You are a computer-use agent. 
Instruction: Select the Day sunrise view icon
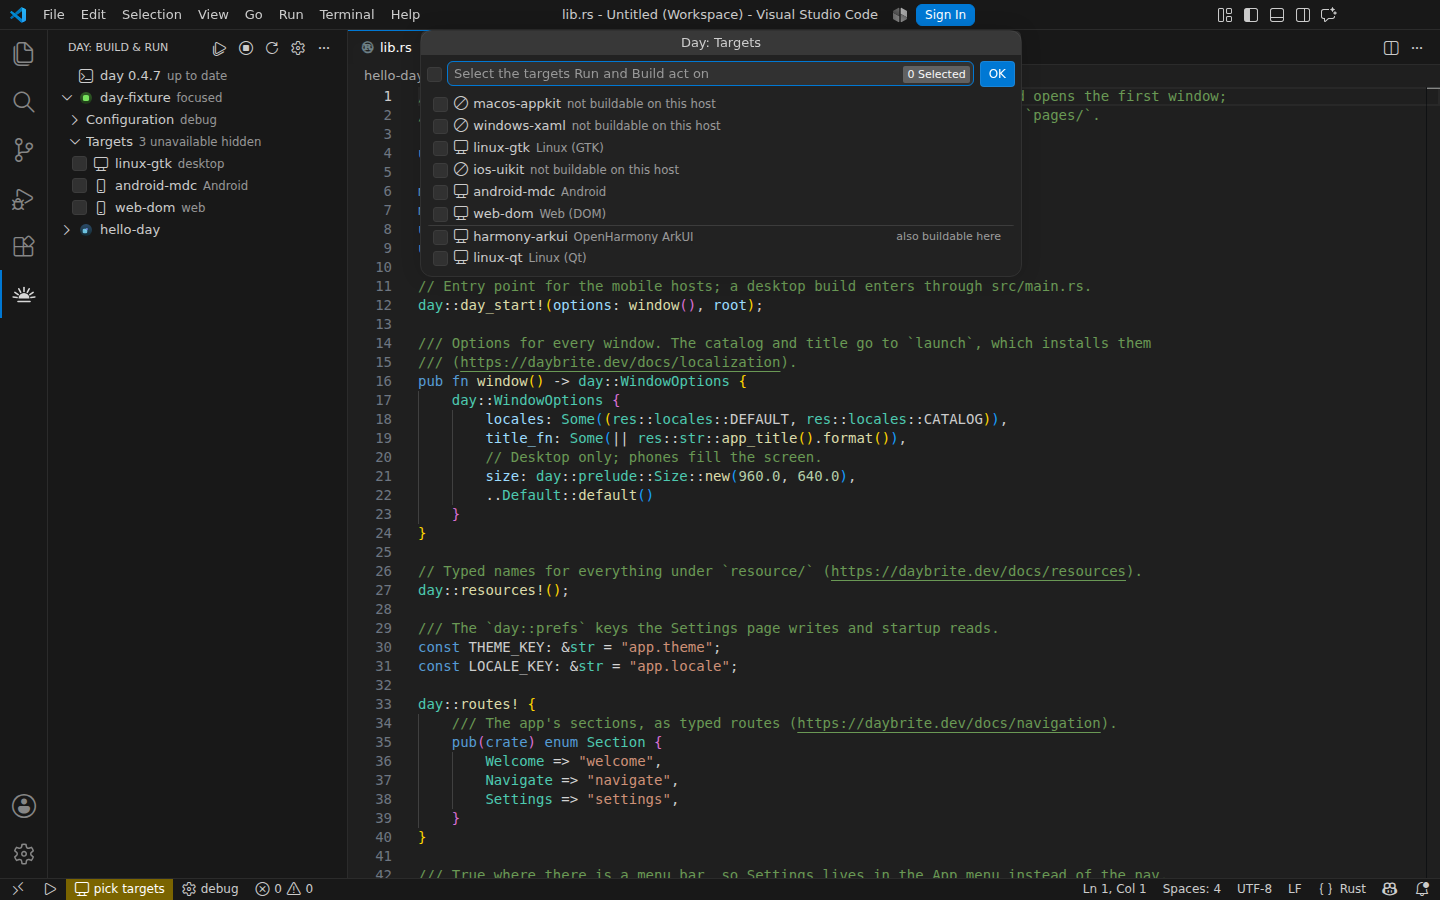pos(24,294)
